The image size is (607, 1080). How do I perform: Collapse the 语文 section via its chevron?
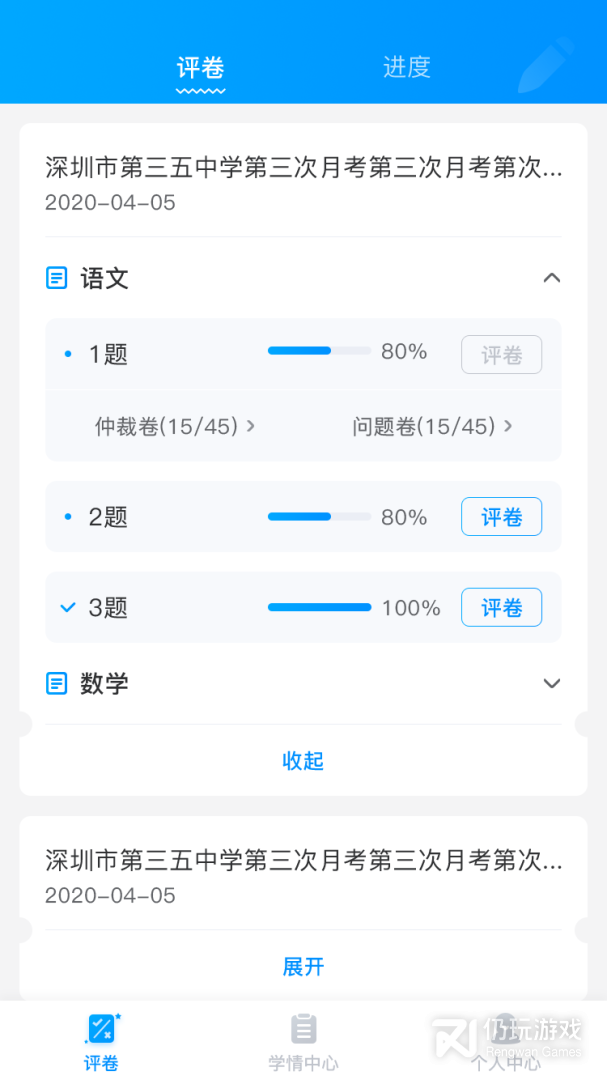551,278
